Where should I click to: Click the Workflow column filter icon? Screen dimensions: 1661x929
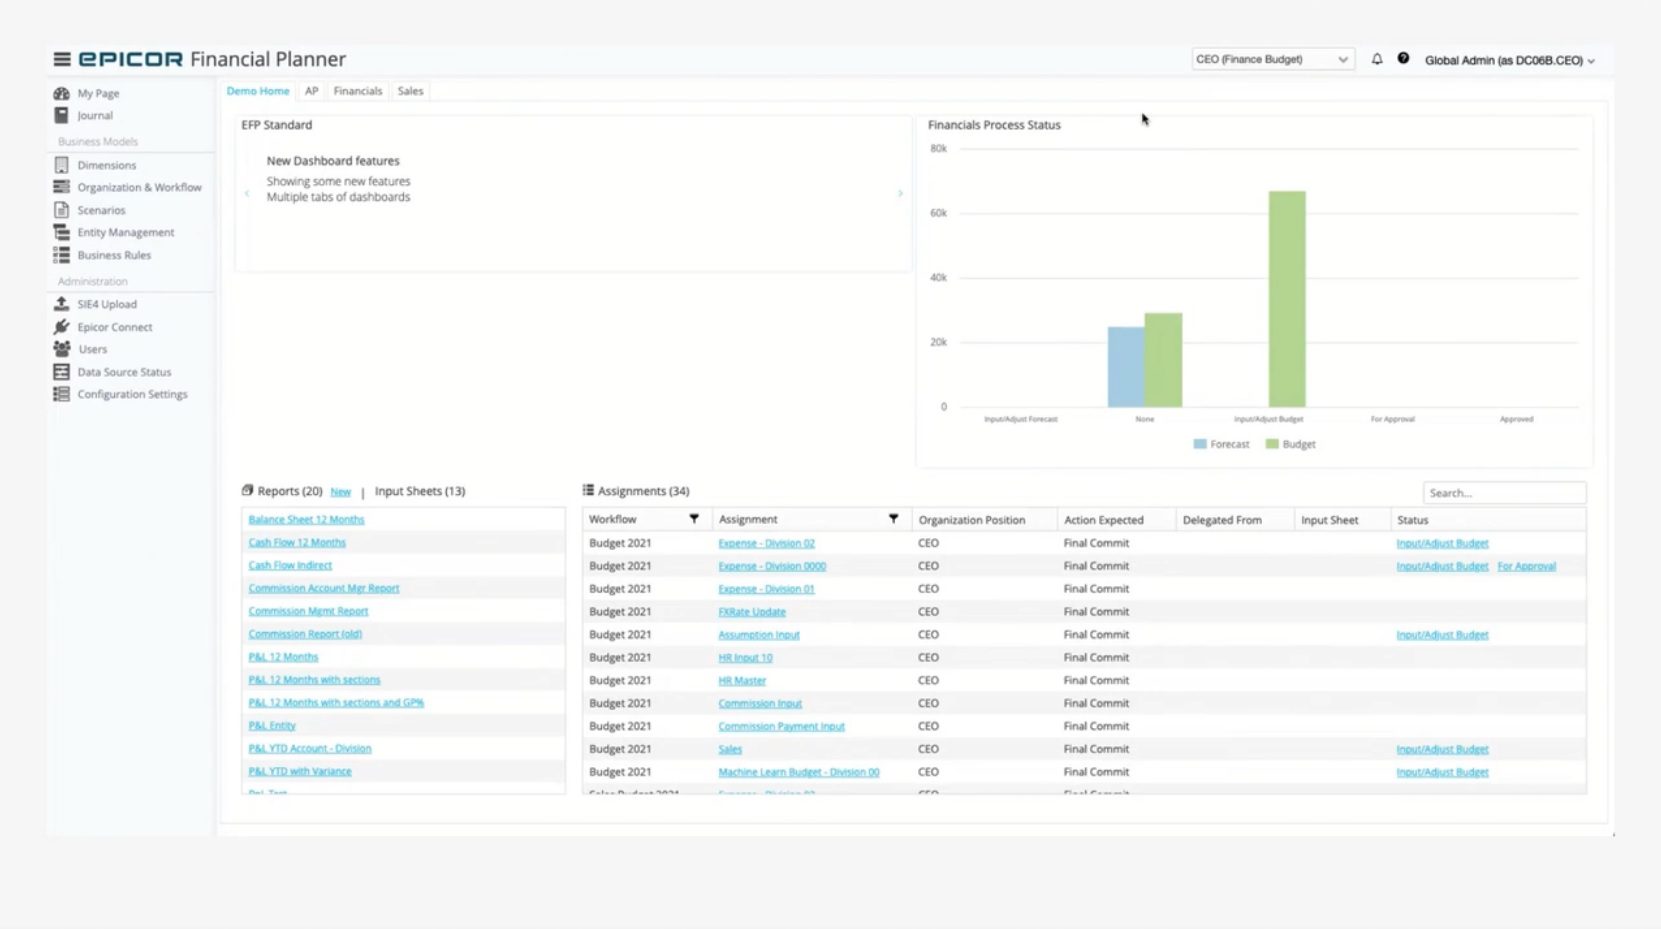pos(694,519)
